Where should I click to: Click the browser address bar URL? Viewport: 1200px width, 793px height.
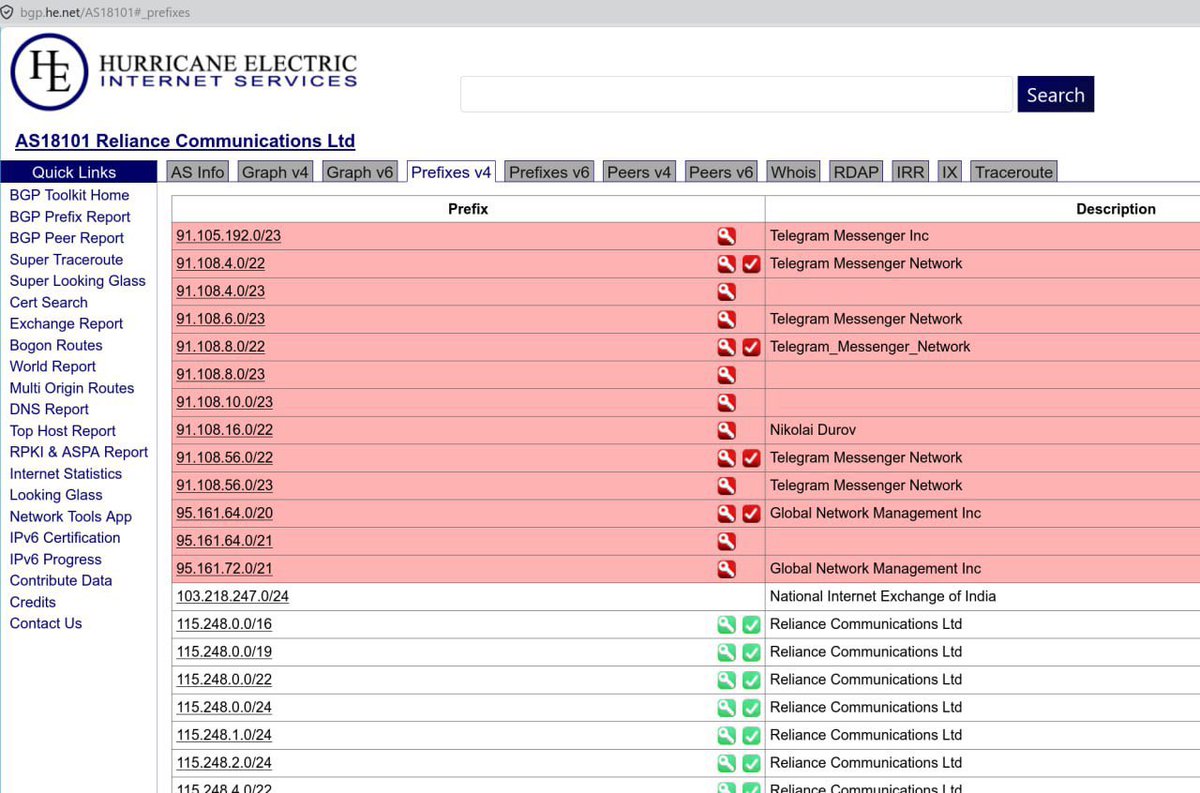coord(104,12)
